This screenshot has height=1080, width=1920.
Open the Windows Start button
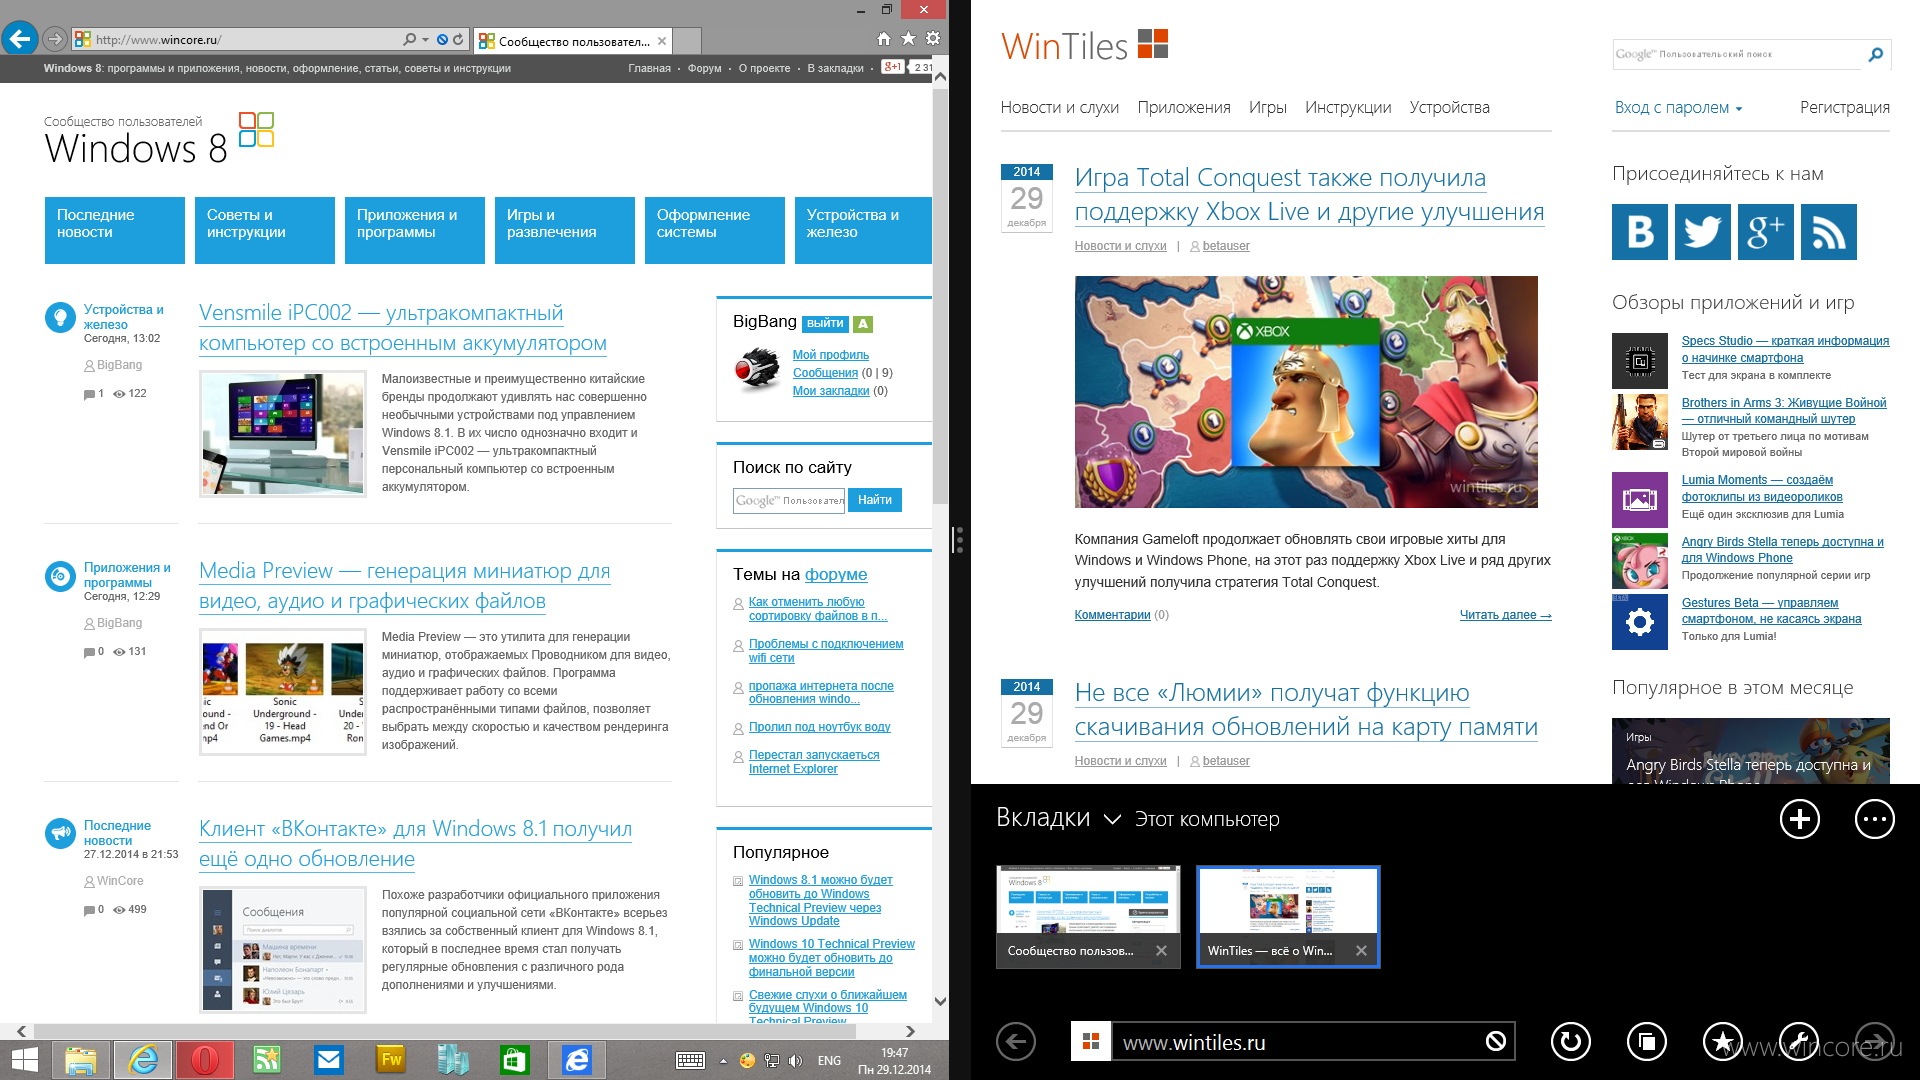[x=24, y=1060]
